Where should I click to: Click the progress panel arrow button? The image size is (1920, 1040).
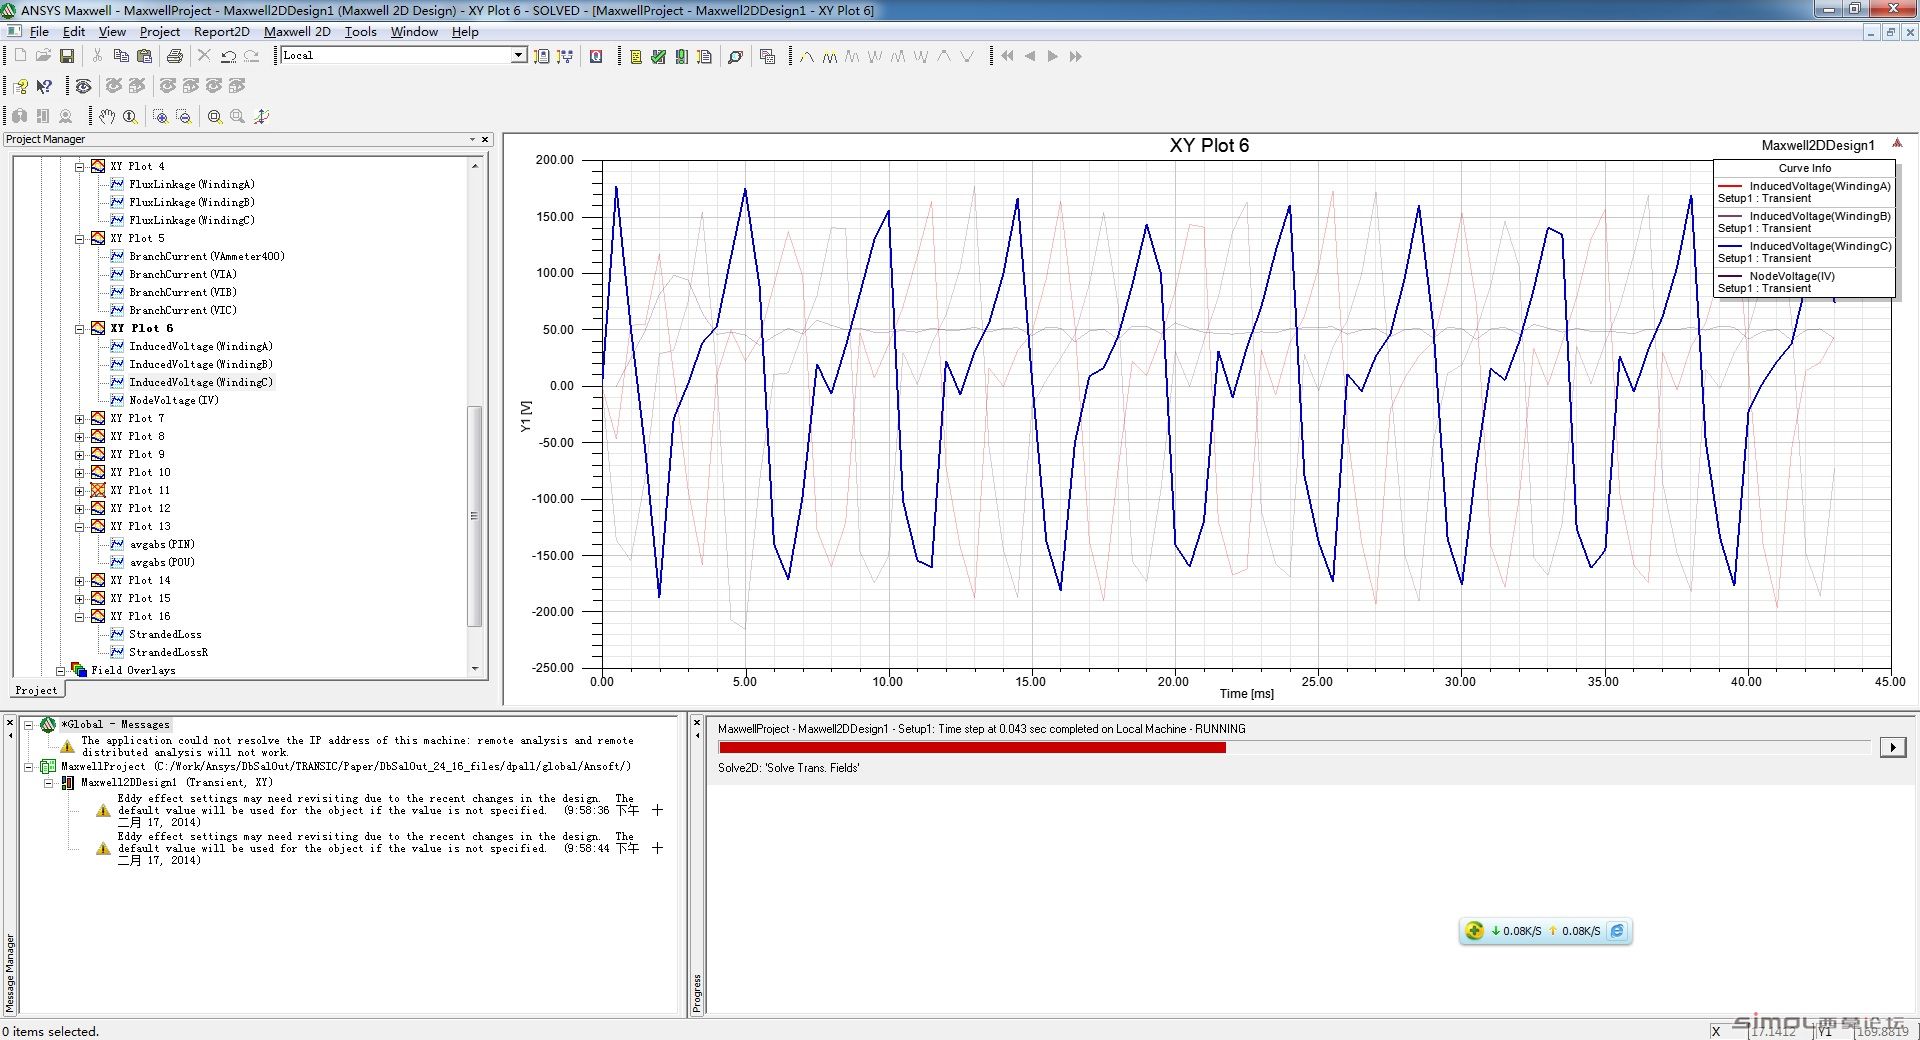pos(1893,747)
